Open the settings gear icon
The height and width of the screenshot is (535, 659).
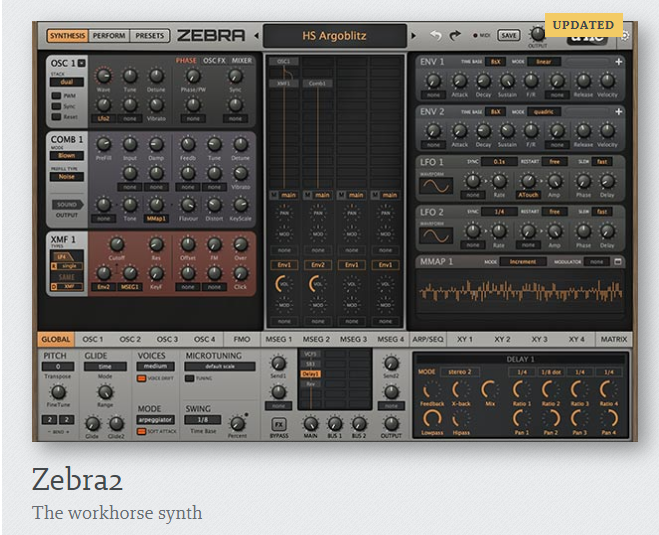[625, 36]
